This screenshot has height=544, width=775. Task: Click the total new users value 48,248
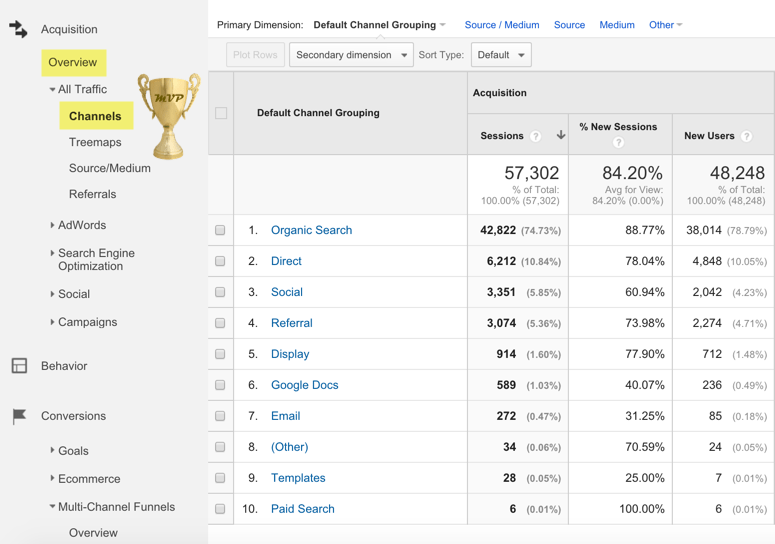click(x=737, y=173)
